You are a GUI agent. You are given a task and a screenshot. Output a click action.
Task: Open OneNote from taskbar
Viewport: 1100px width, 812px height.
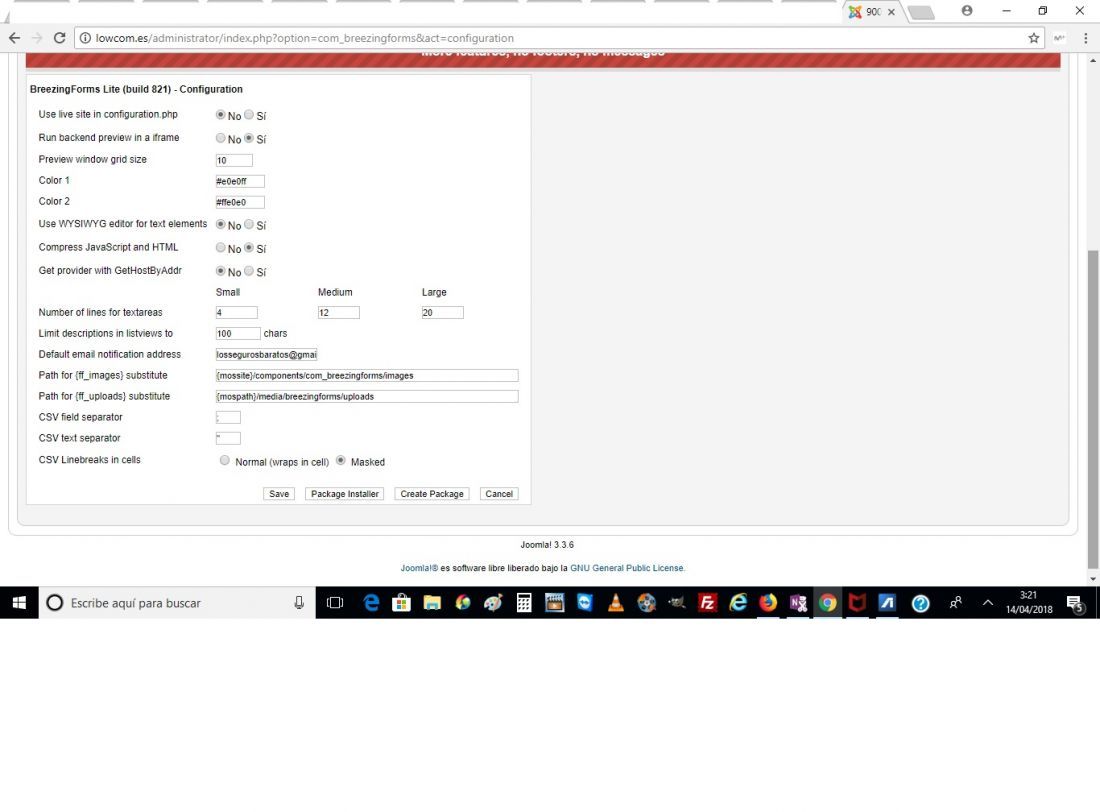[798, 603]
